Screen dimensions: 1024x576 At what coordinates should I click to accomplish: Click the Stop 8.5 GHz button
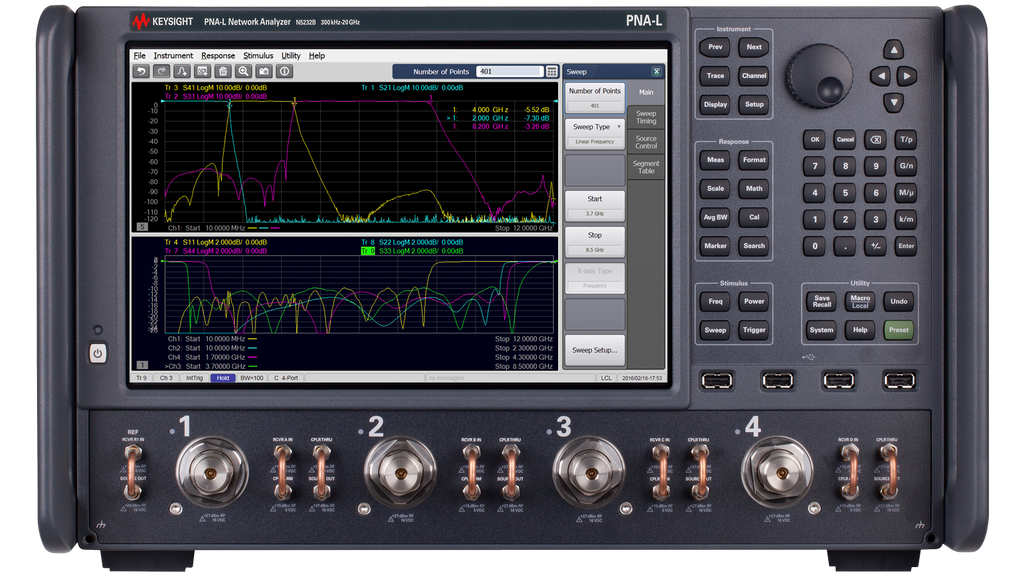595,240
